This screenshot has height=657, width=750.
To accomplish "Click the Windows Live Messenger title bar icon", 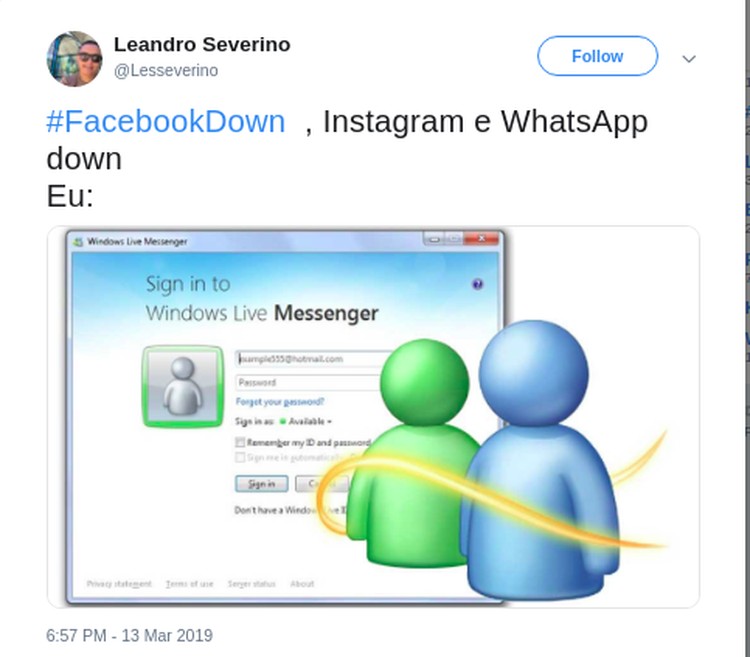I will [77, 241].
